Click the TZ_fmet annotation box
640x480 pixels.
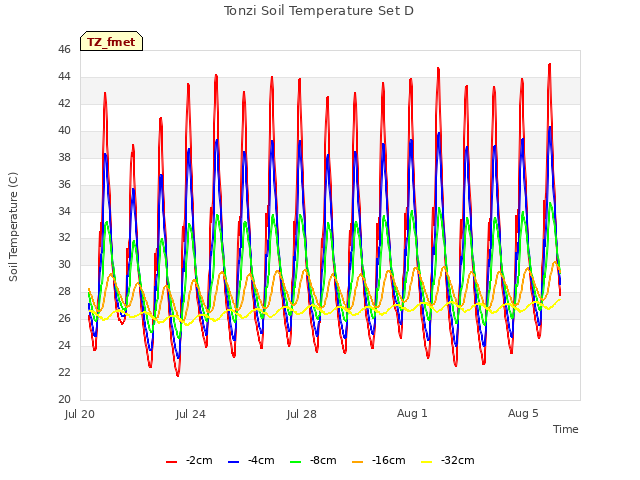(x=111, y=41)
